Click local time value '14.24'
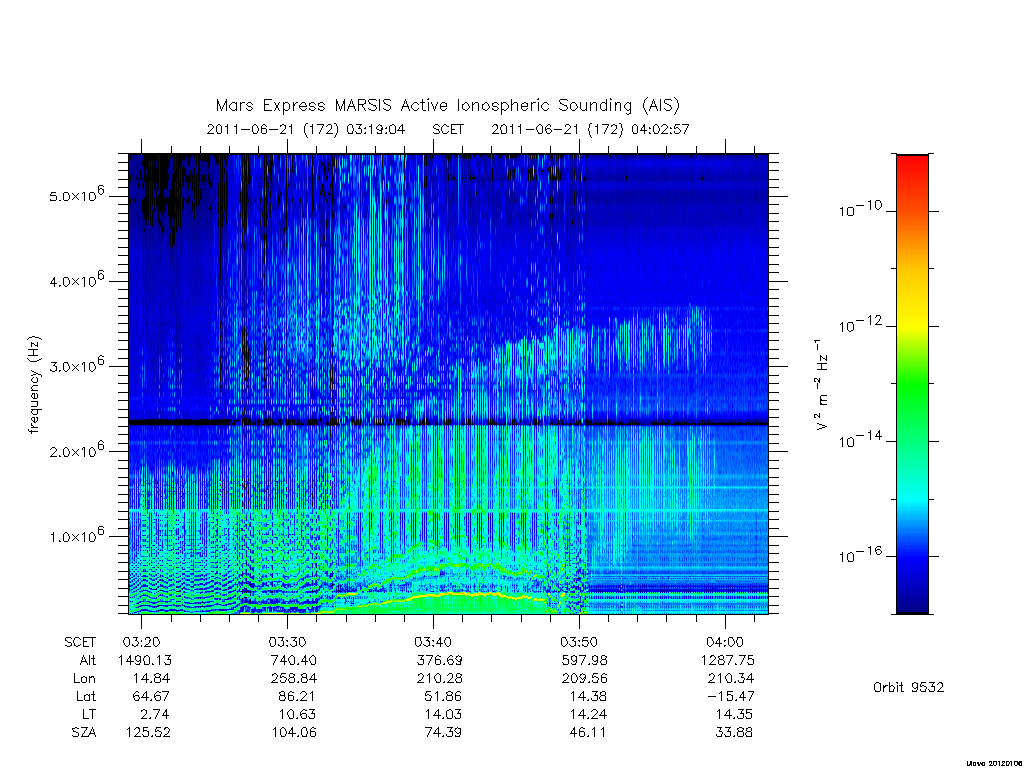 [x=588, y=714]
